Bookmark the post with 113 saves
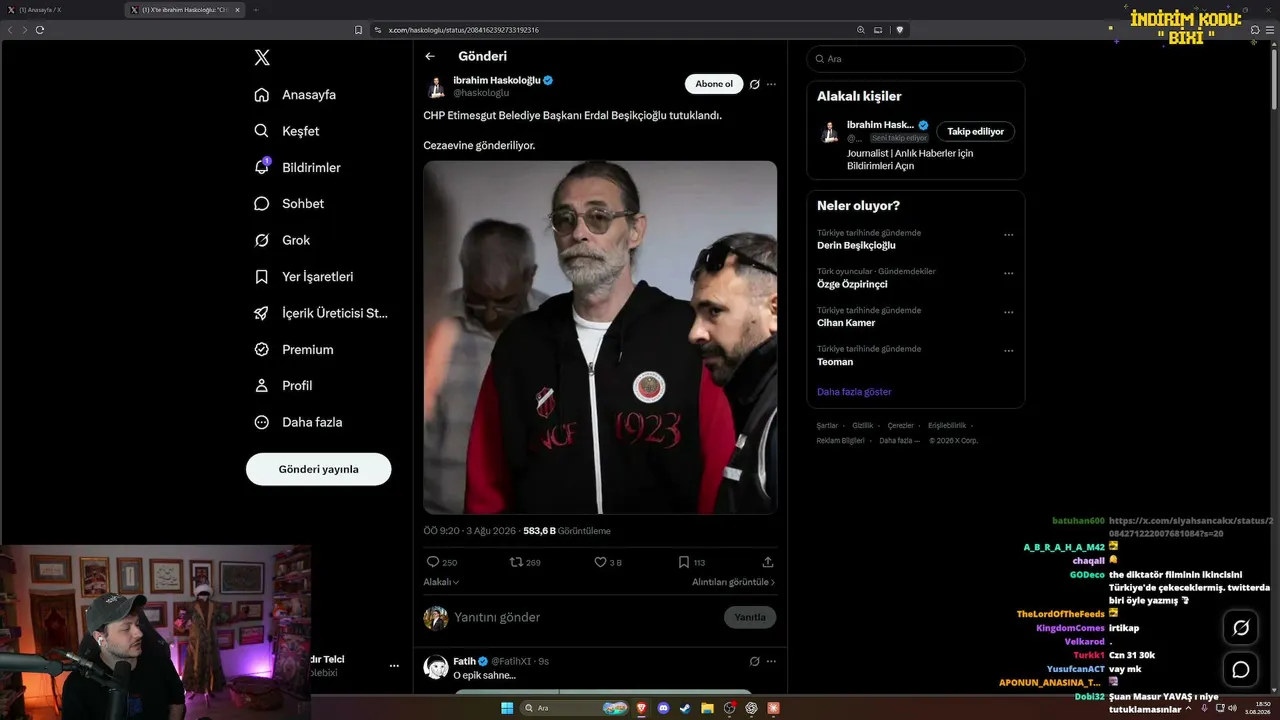1280x720 pixels. click(x=684, y=562)
